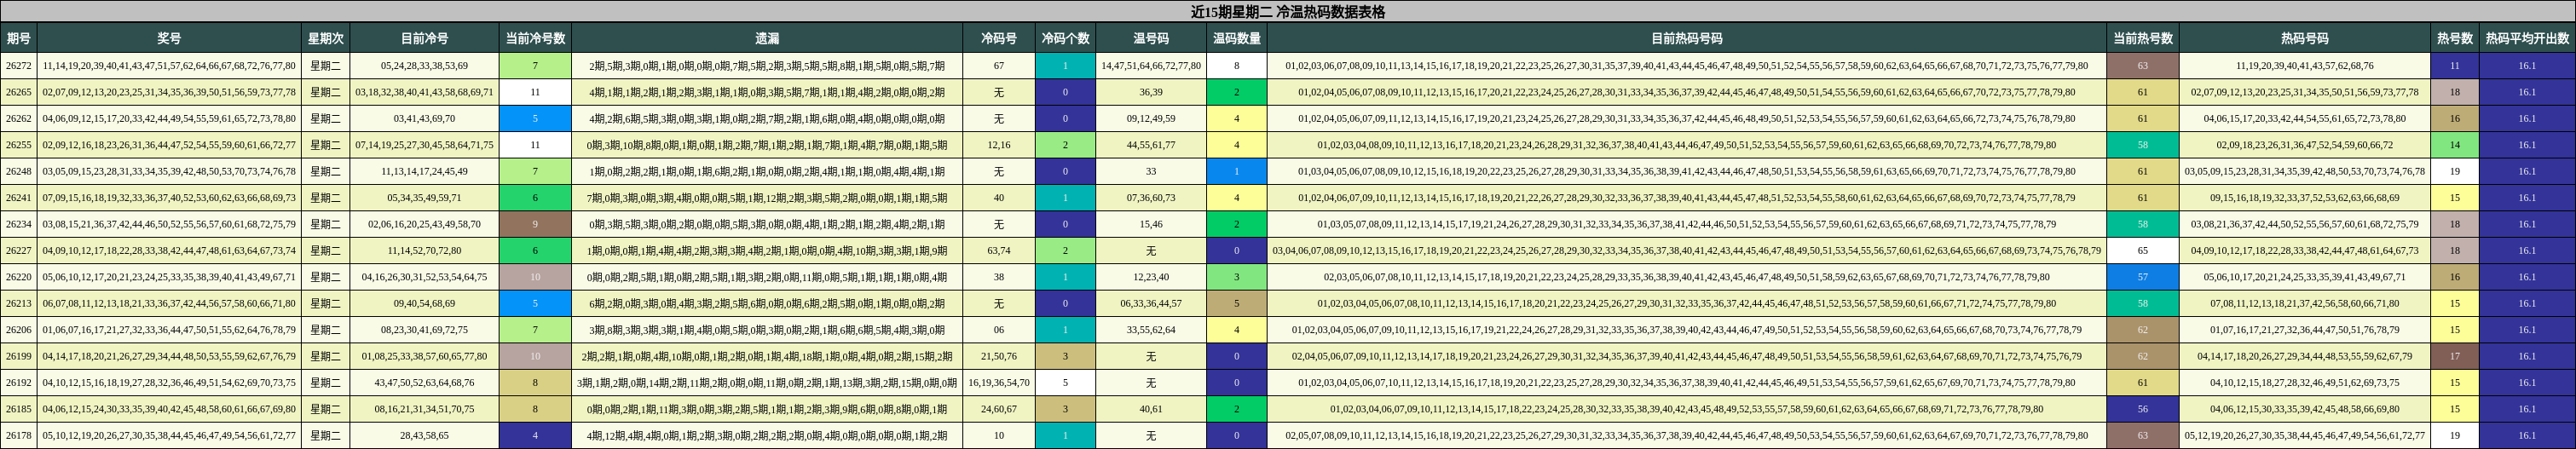Click 星期二 cell in row 26272
Viewport: 2576px width, 449px height.
point(325,66)
